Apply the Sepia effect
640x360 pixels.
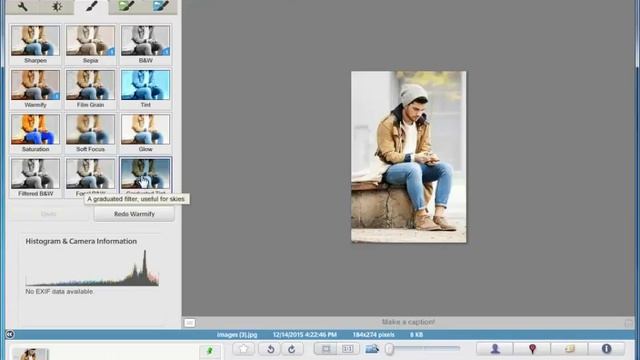tap(90, 44)
